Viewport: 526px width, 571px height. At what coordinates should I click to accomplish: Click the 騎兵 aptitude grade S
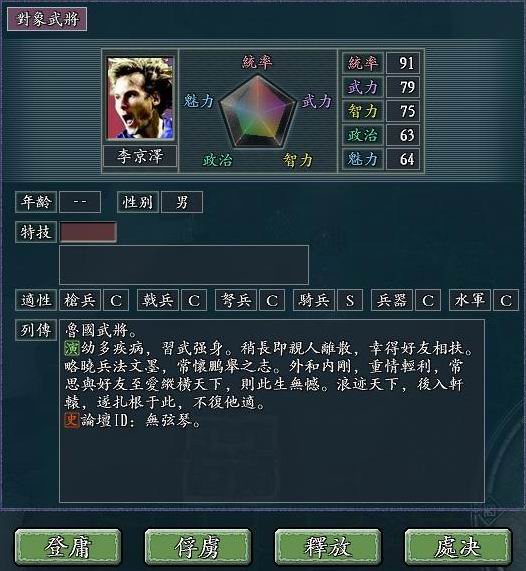pos(350,300)
